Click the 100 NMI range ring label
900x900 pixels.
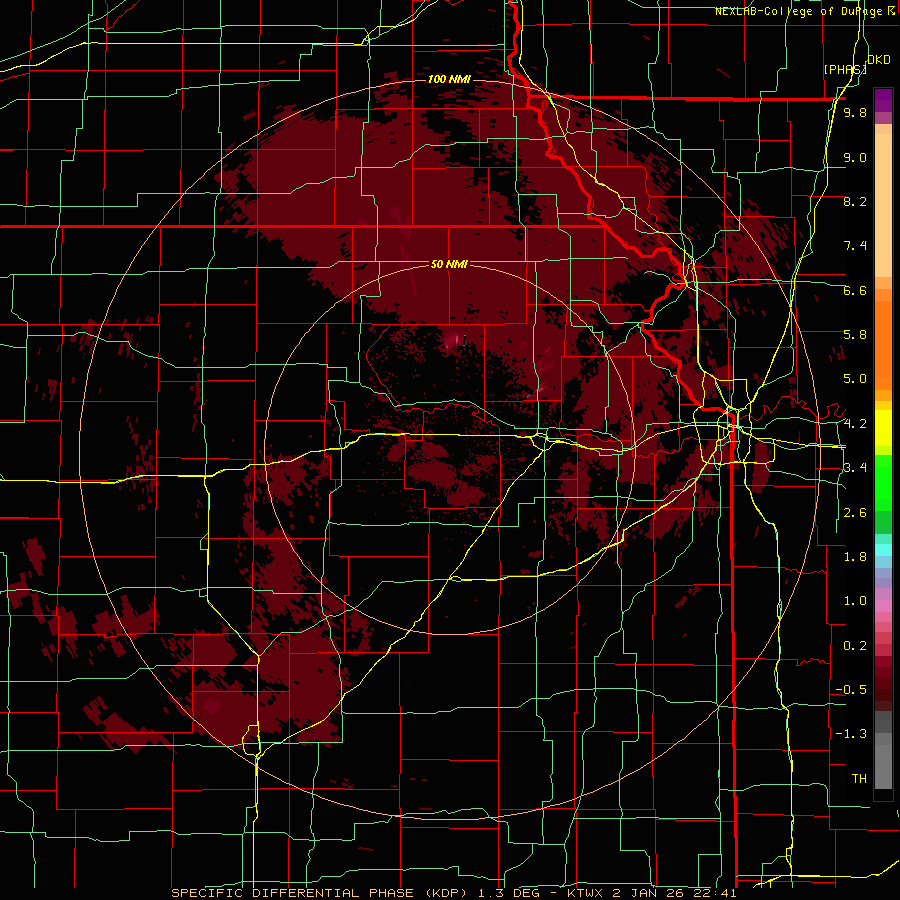pos(449,79)
